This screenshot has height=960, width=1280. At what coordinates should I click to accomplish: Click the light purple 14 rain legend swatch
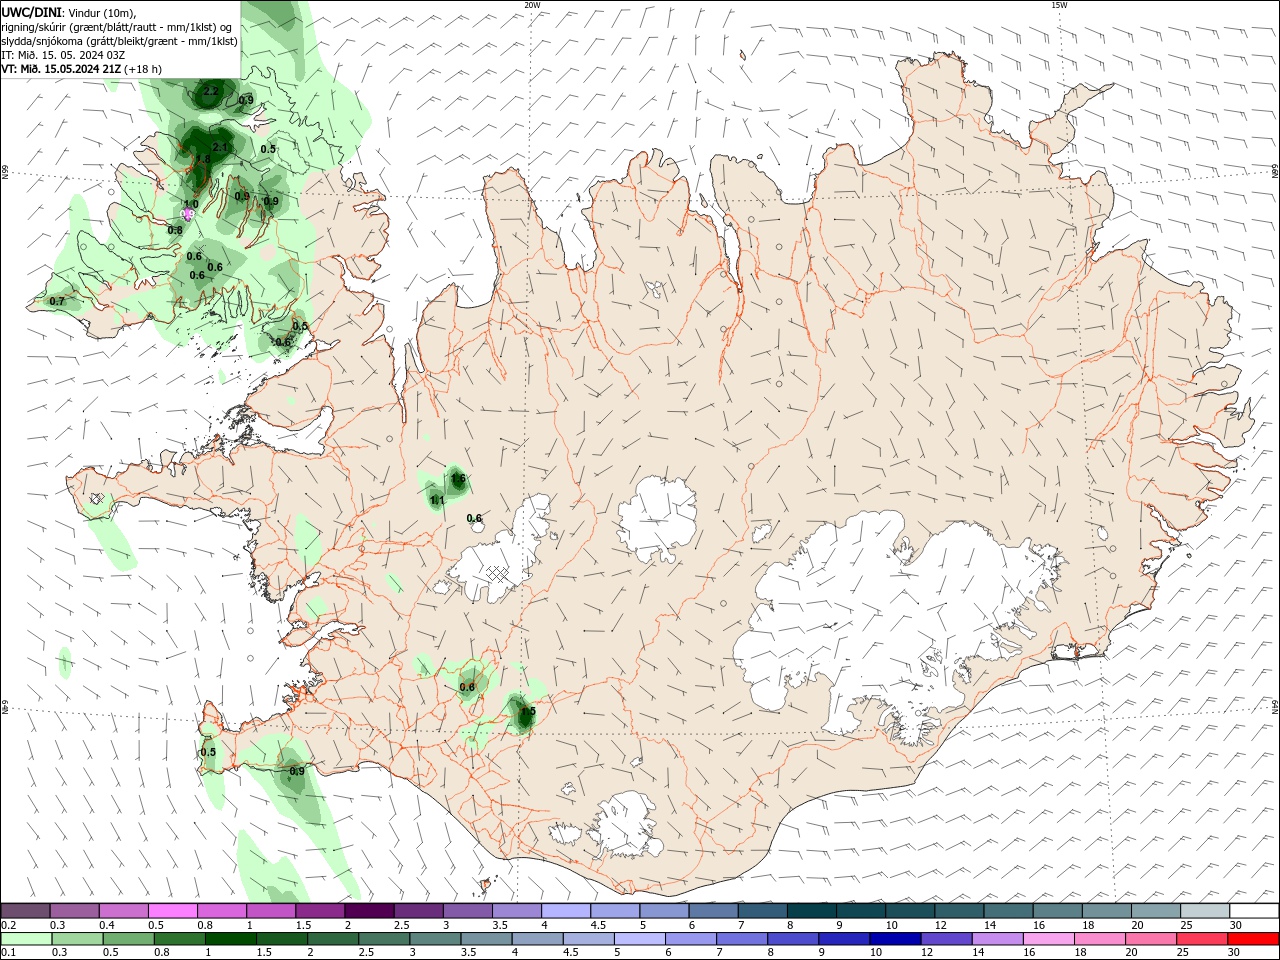click(x=998, y=939)
